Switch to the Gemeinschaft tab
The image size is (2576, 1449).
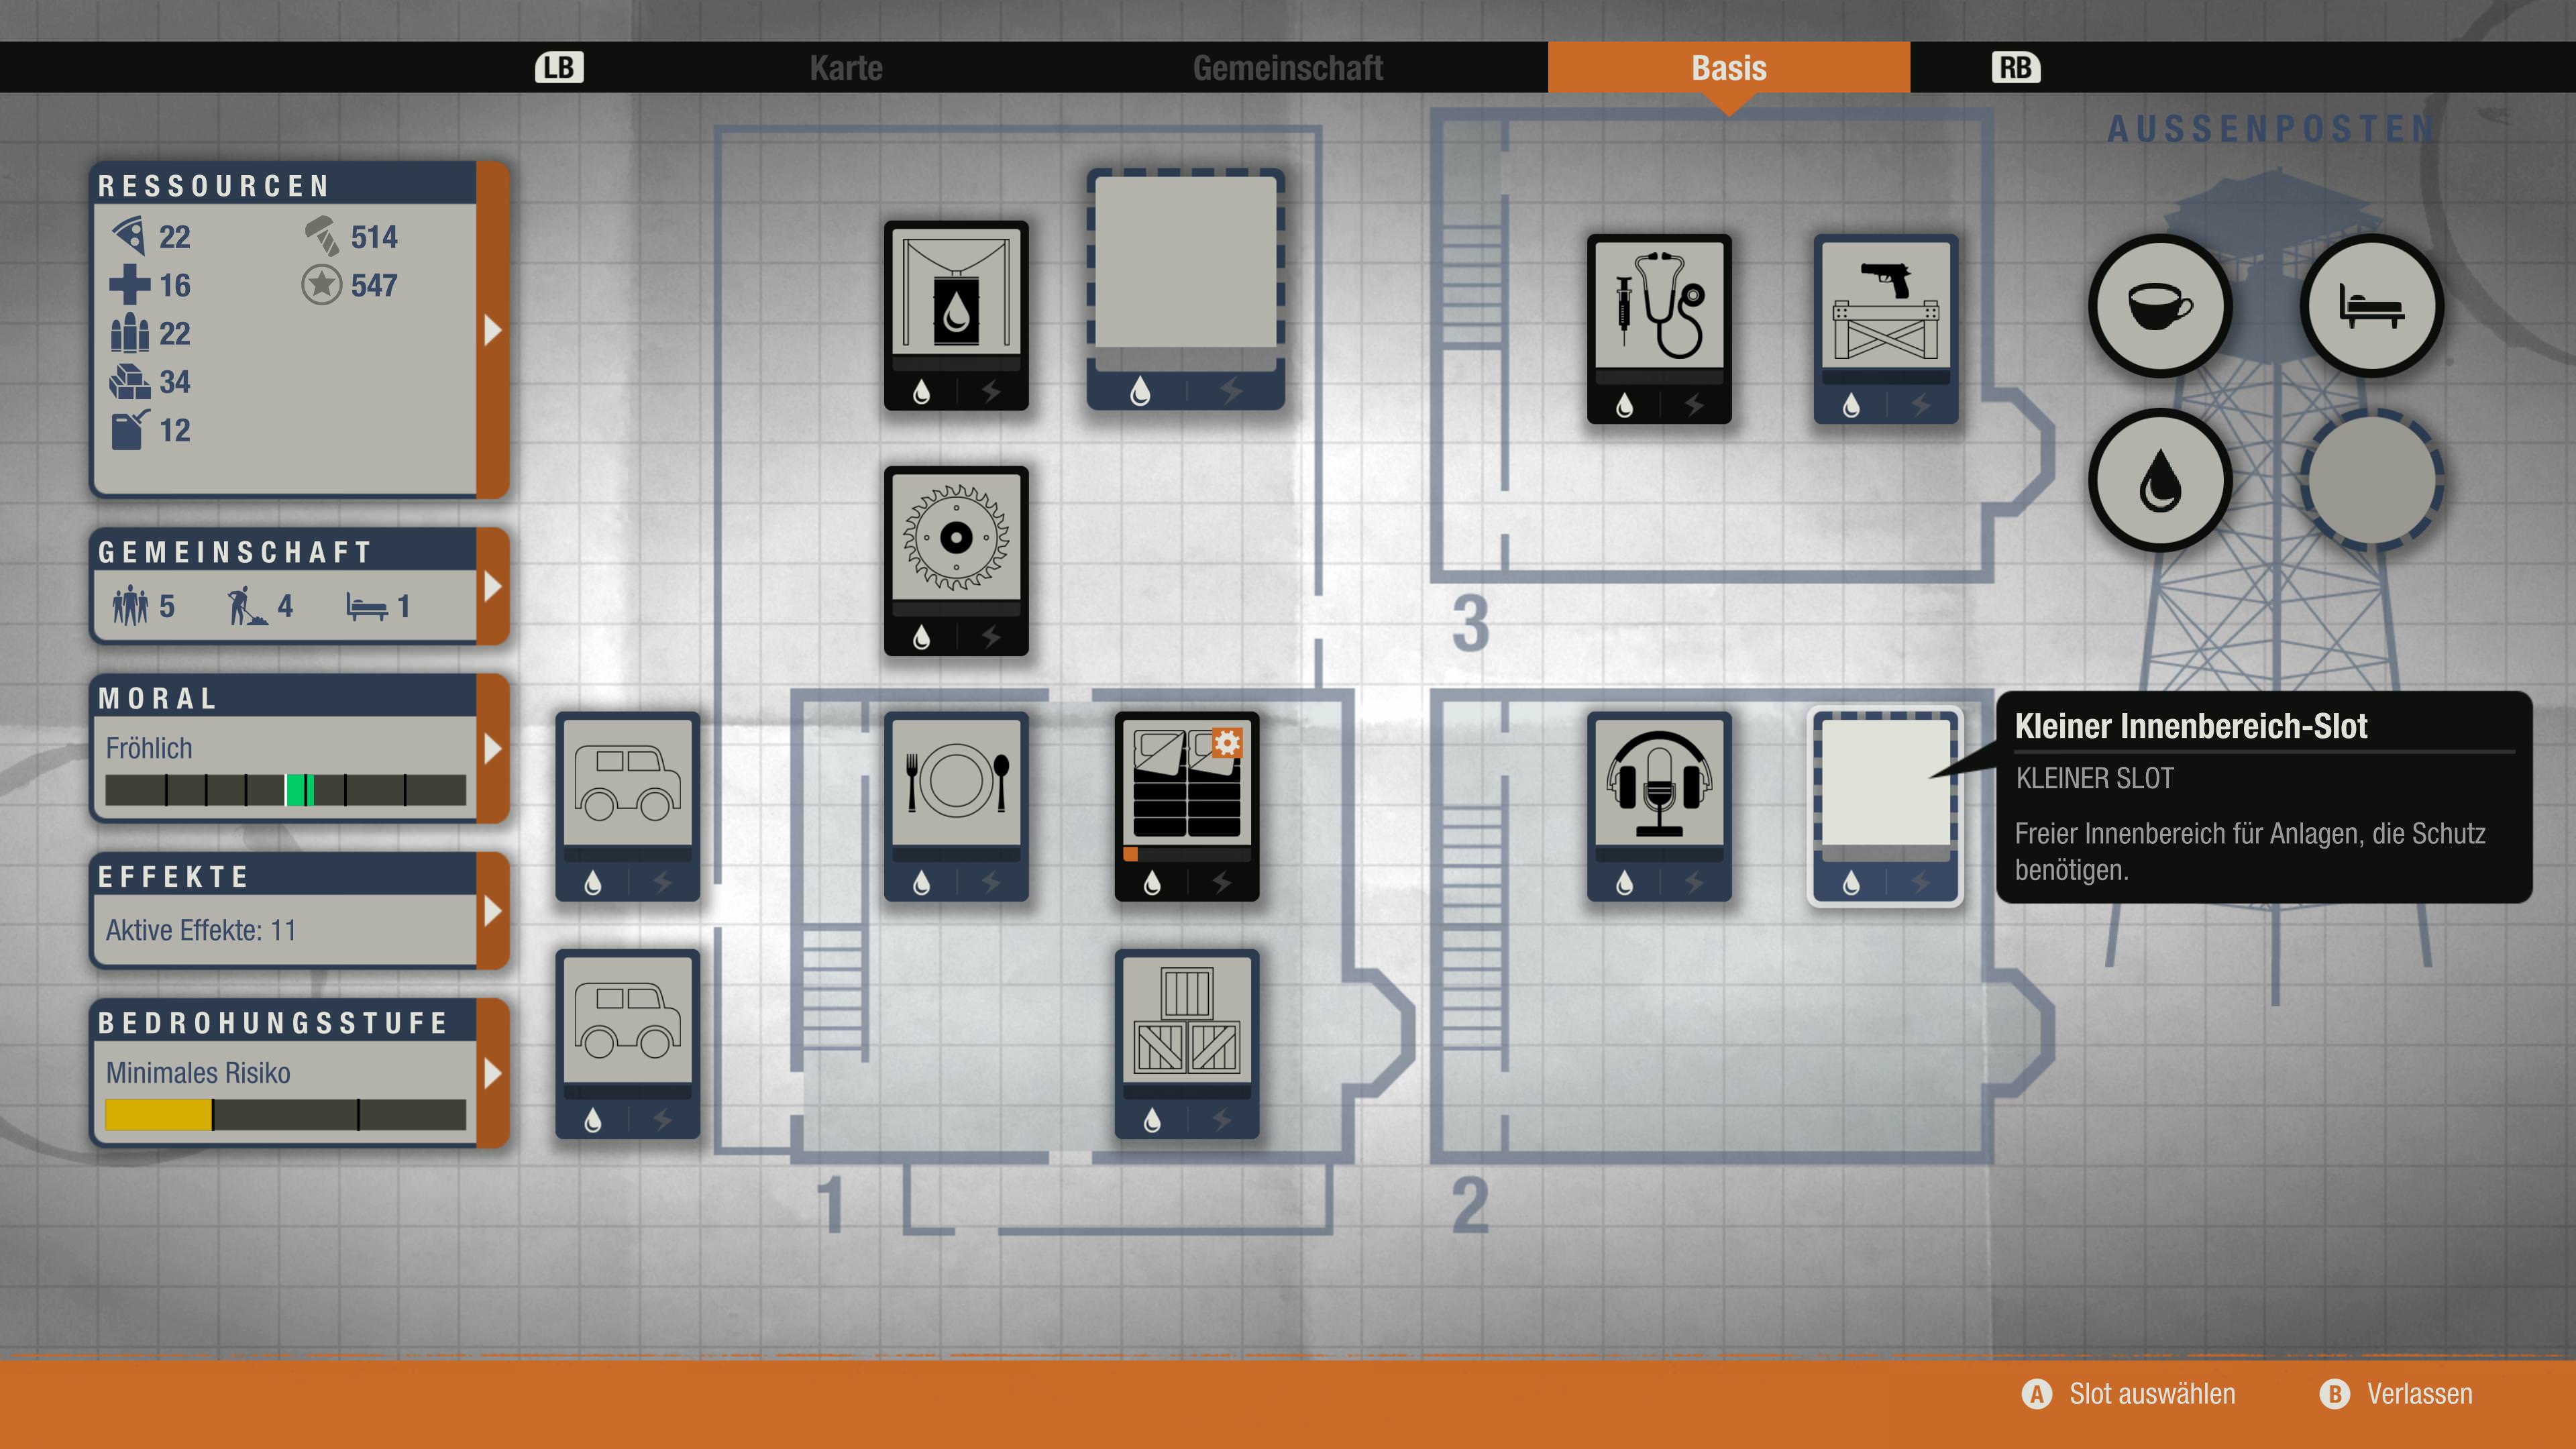[1288, 68]
